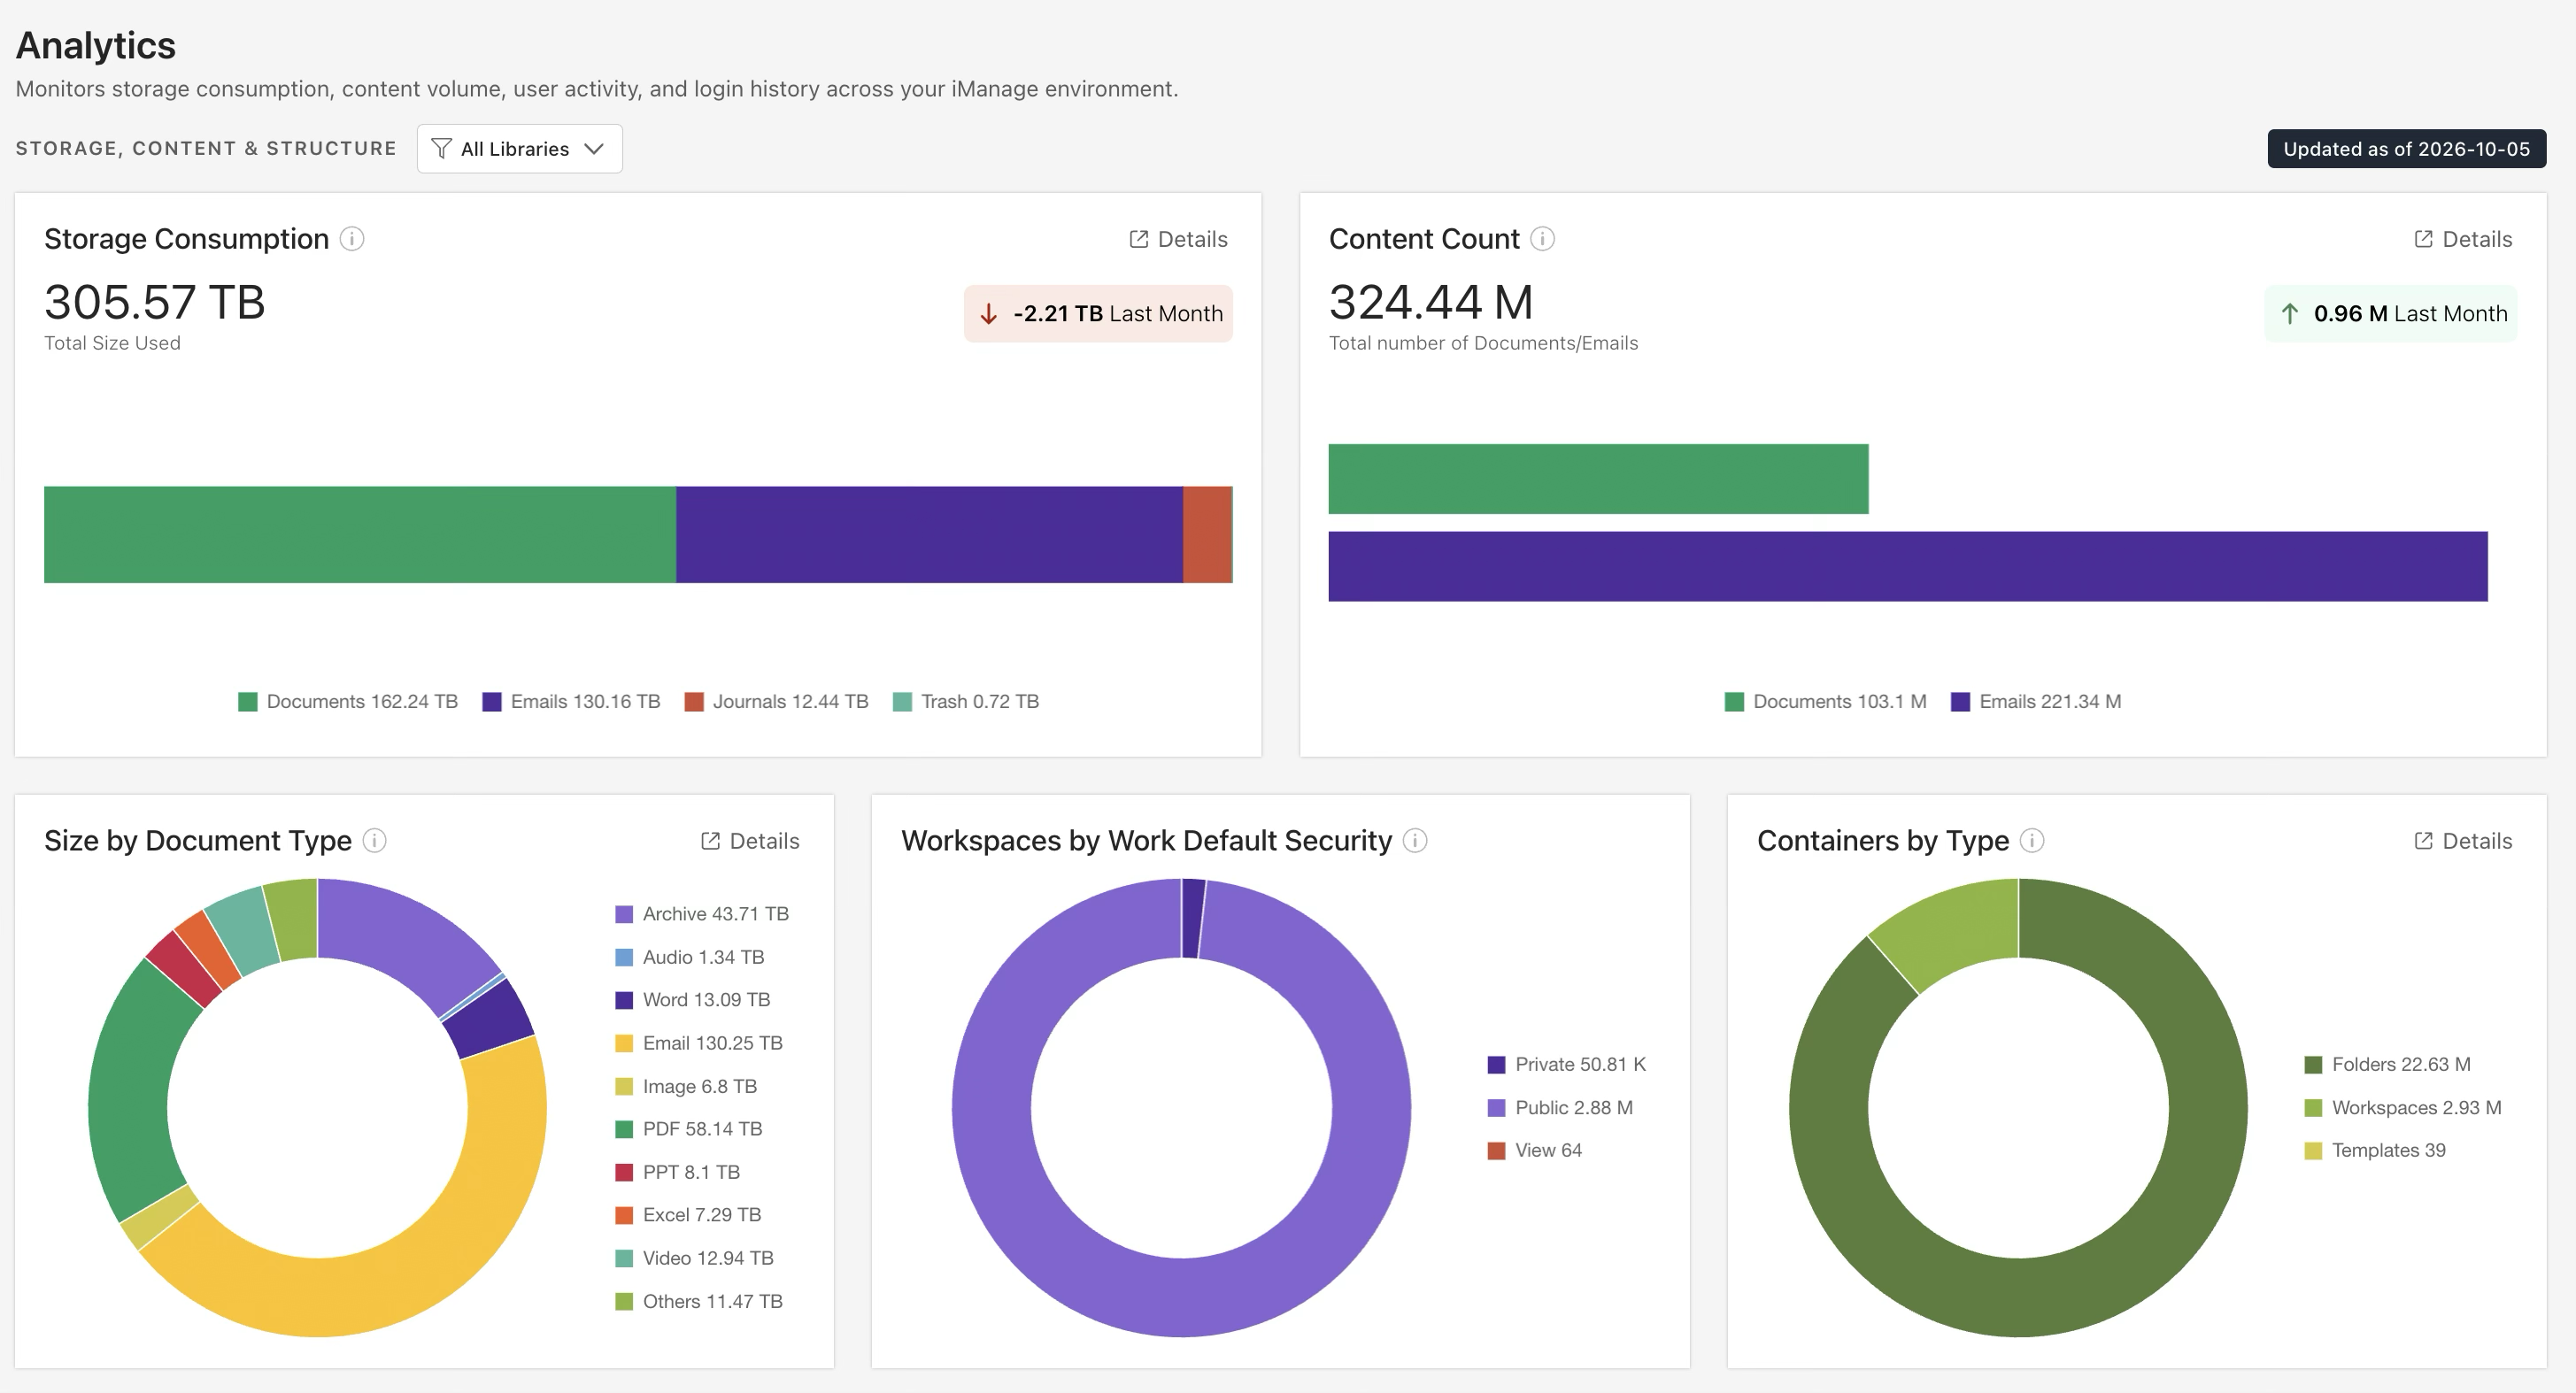
Task: Toggle the Documents 103.1 M legend entry
Action: [x=1825, y=702]
